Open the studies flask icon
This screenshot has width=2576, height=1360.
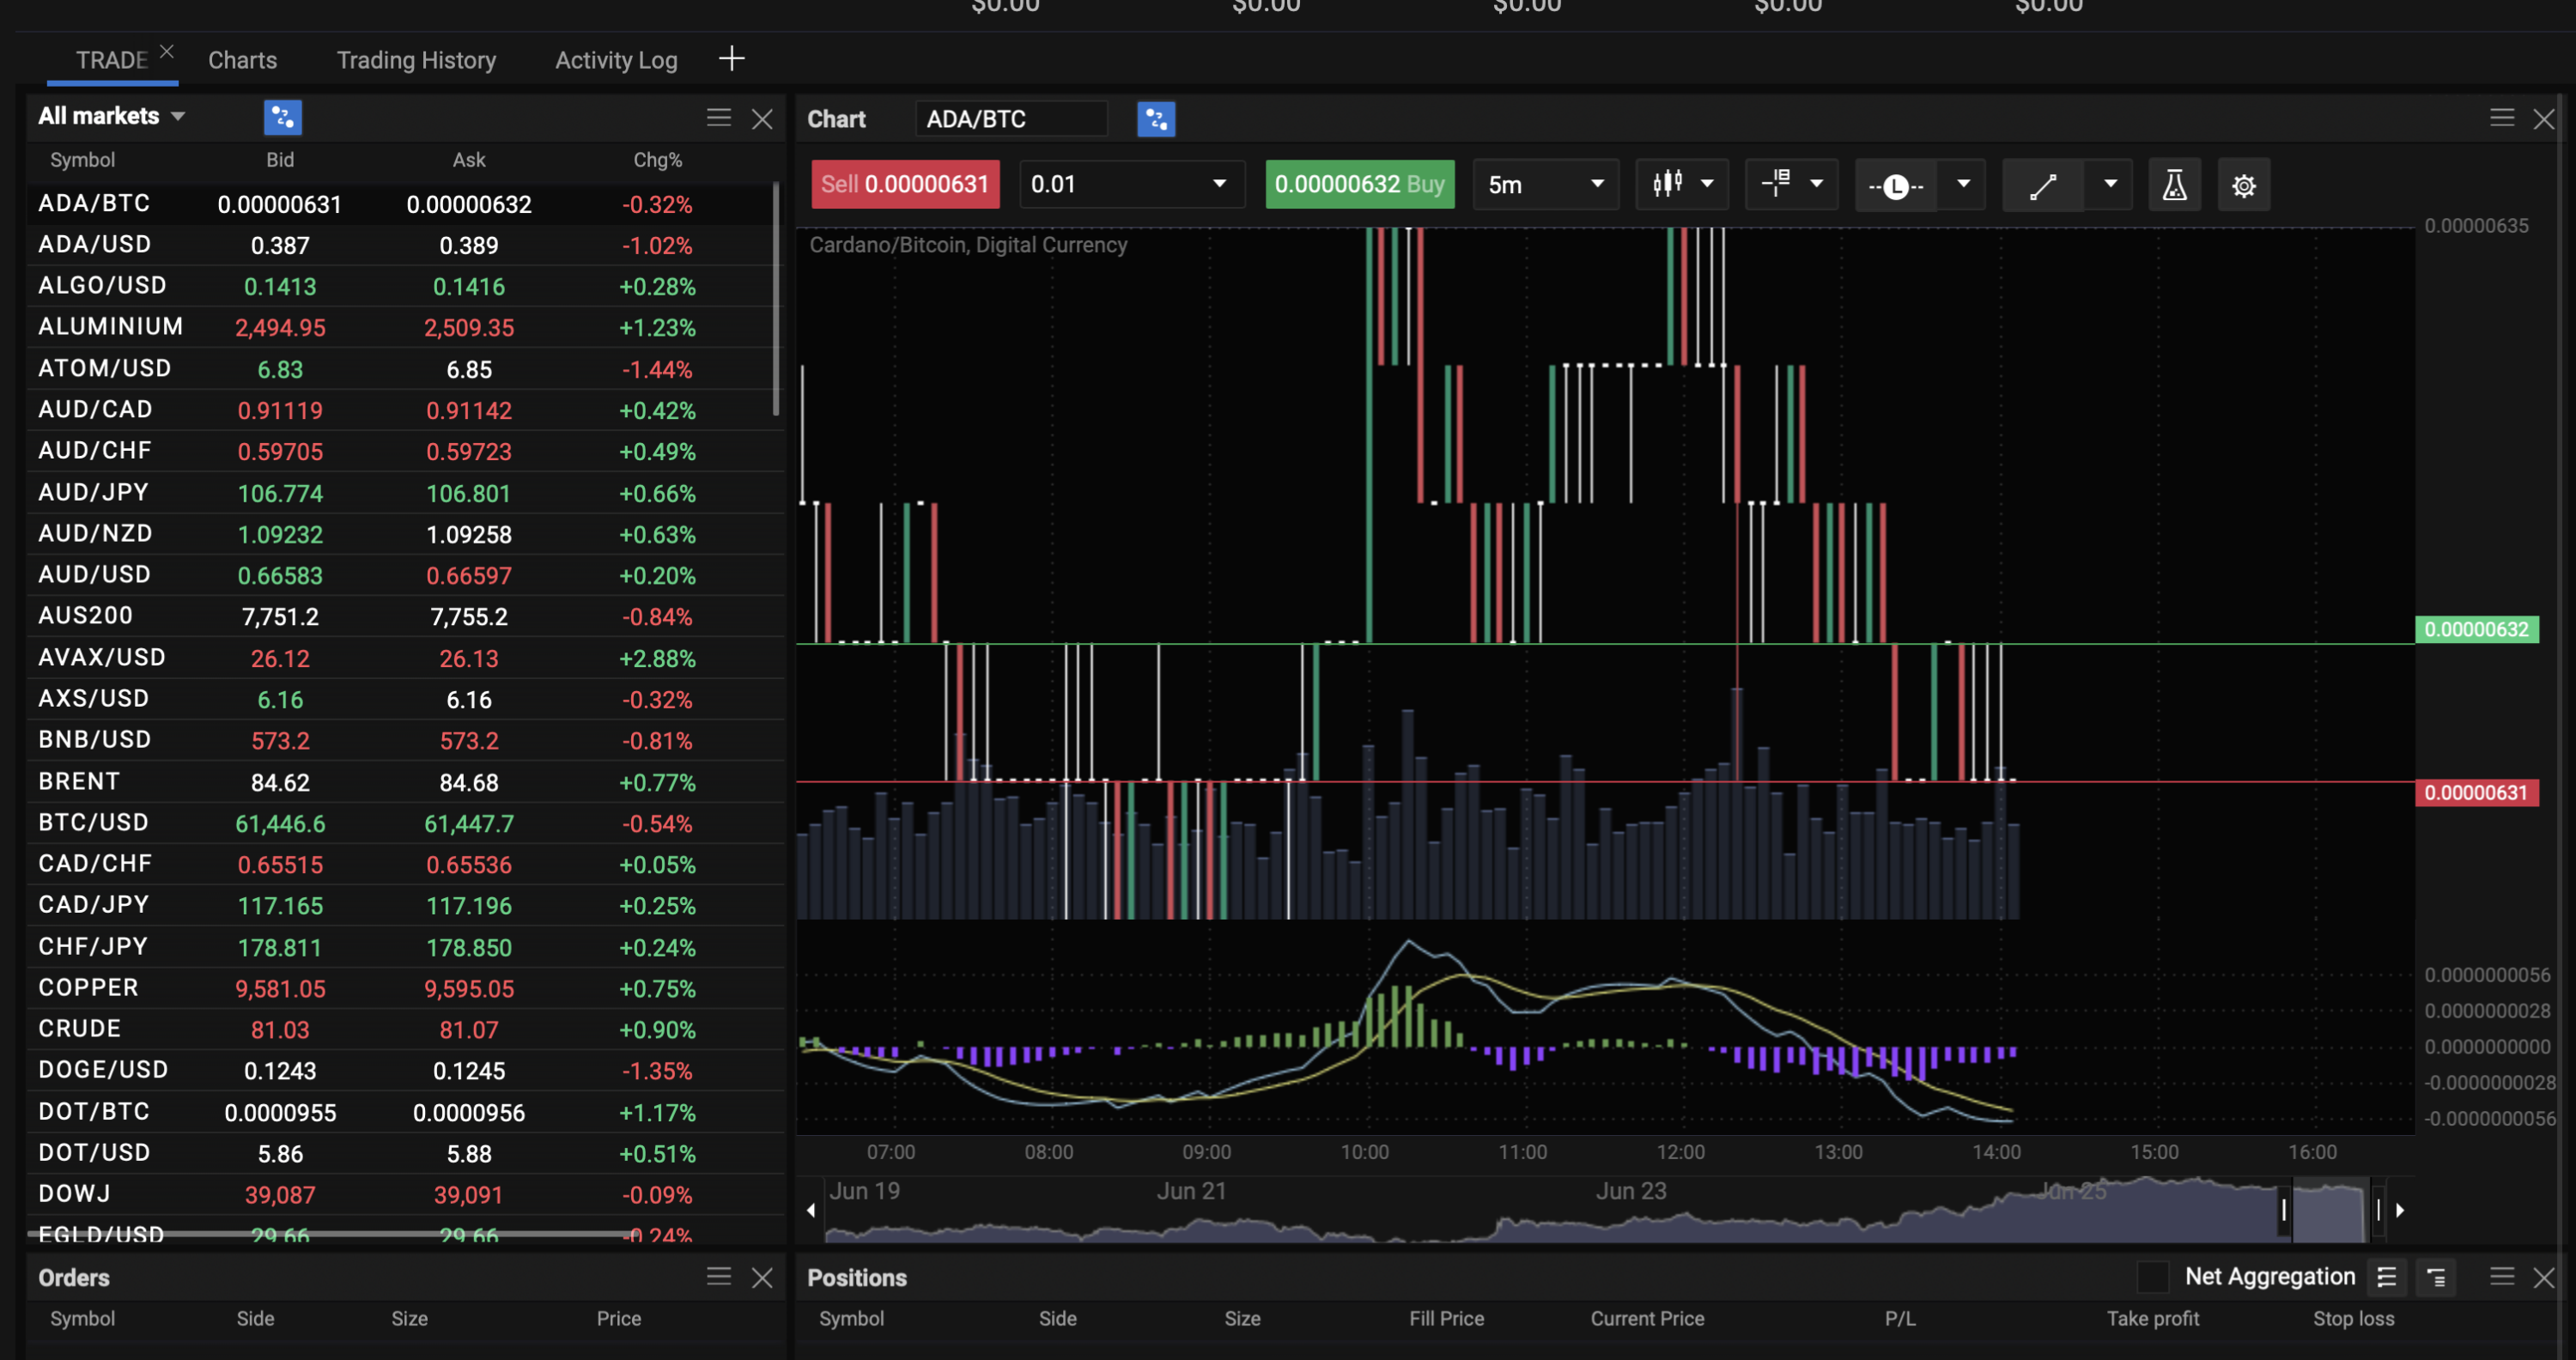(2174, 186)
